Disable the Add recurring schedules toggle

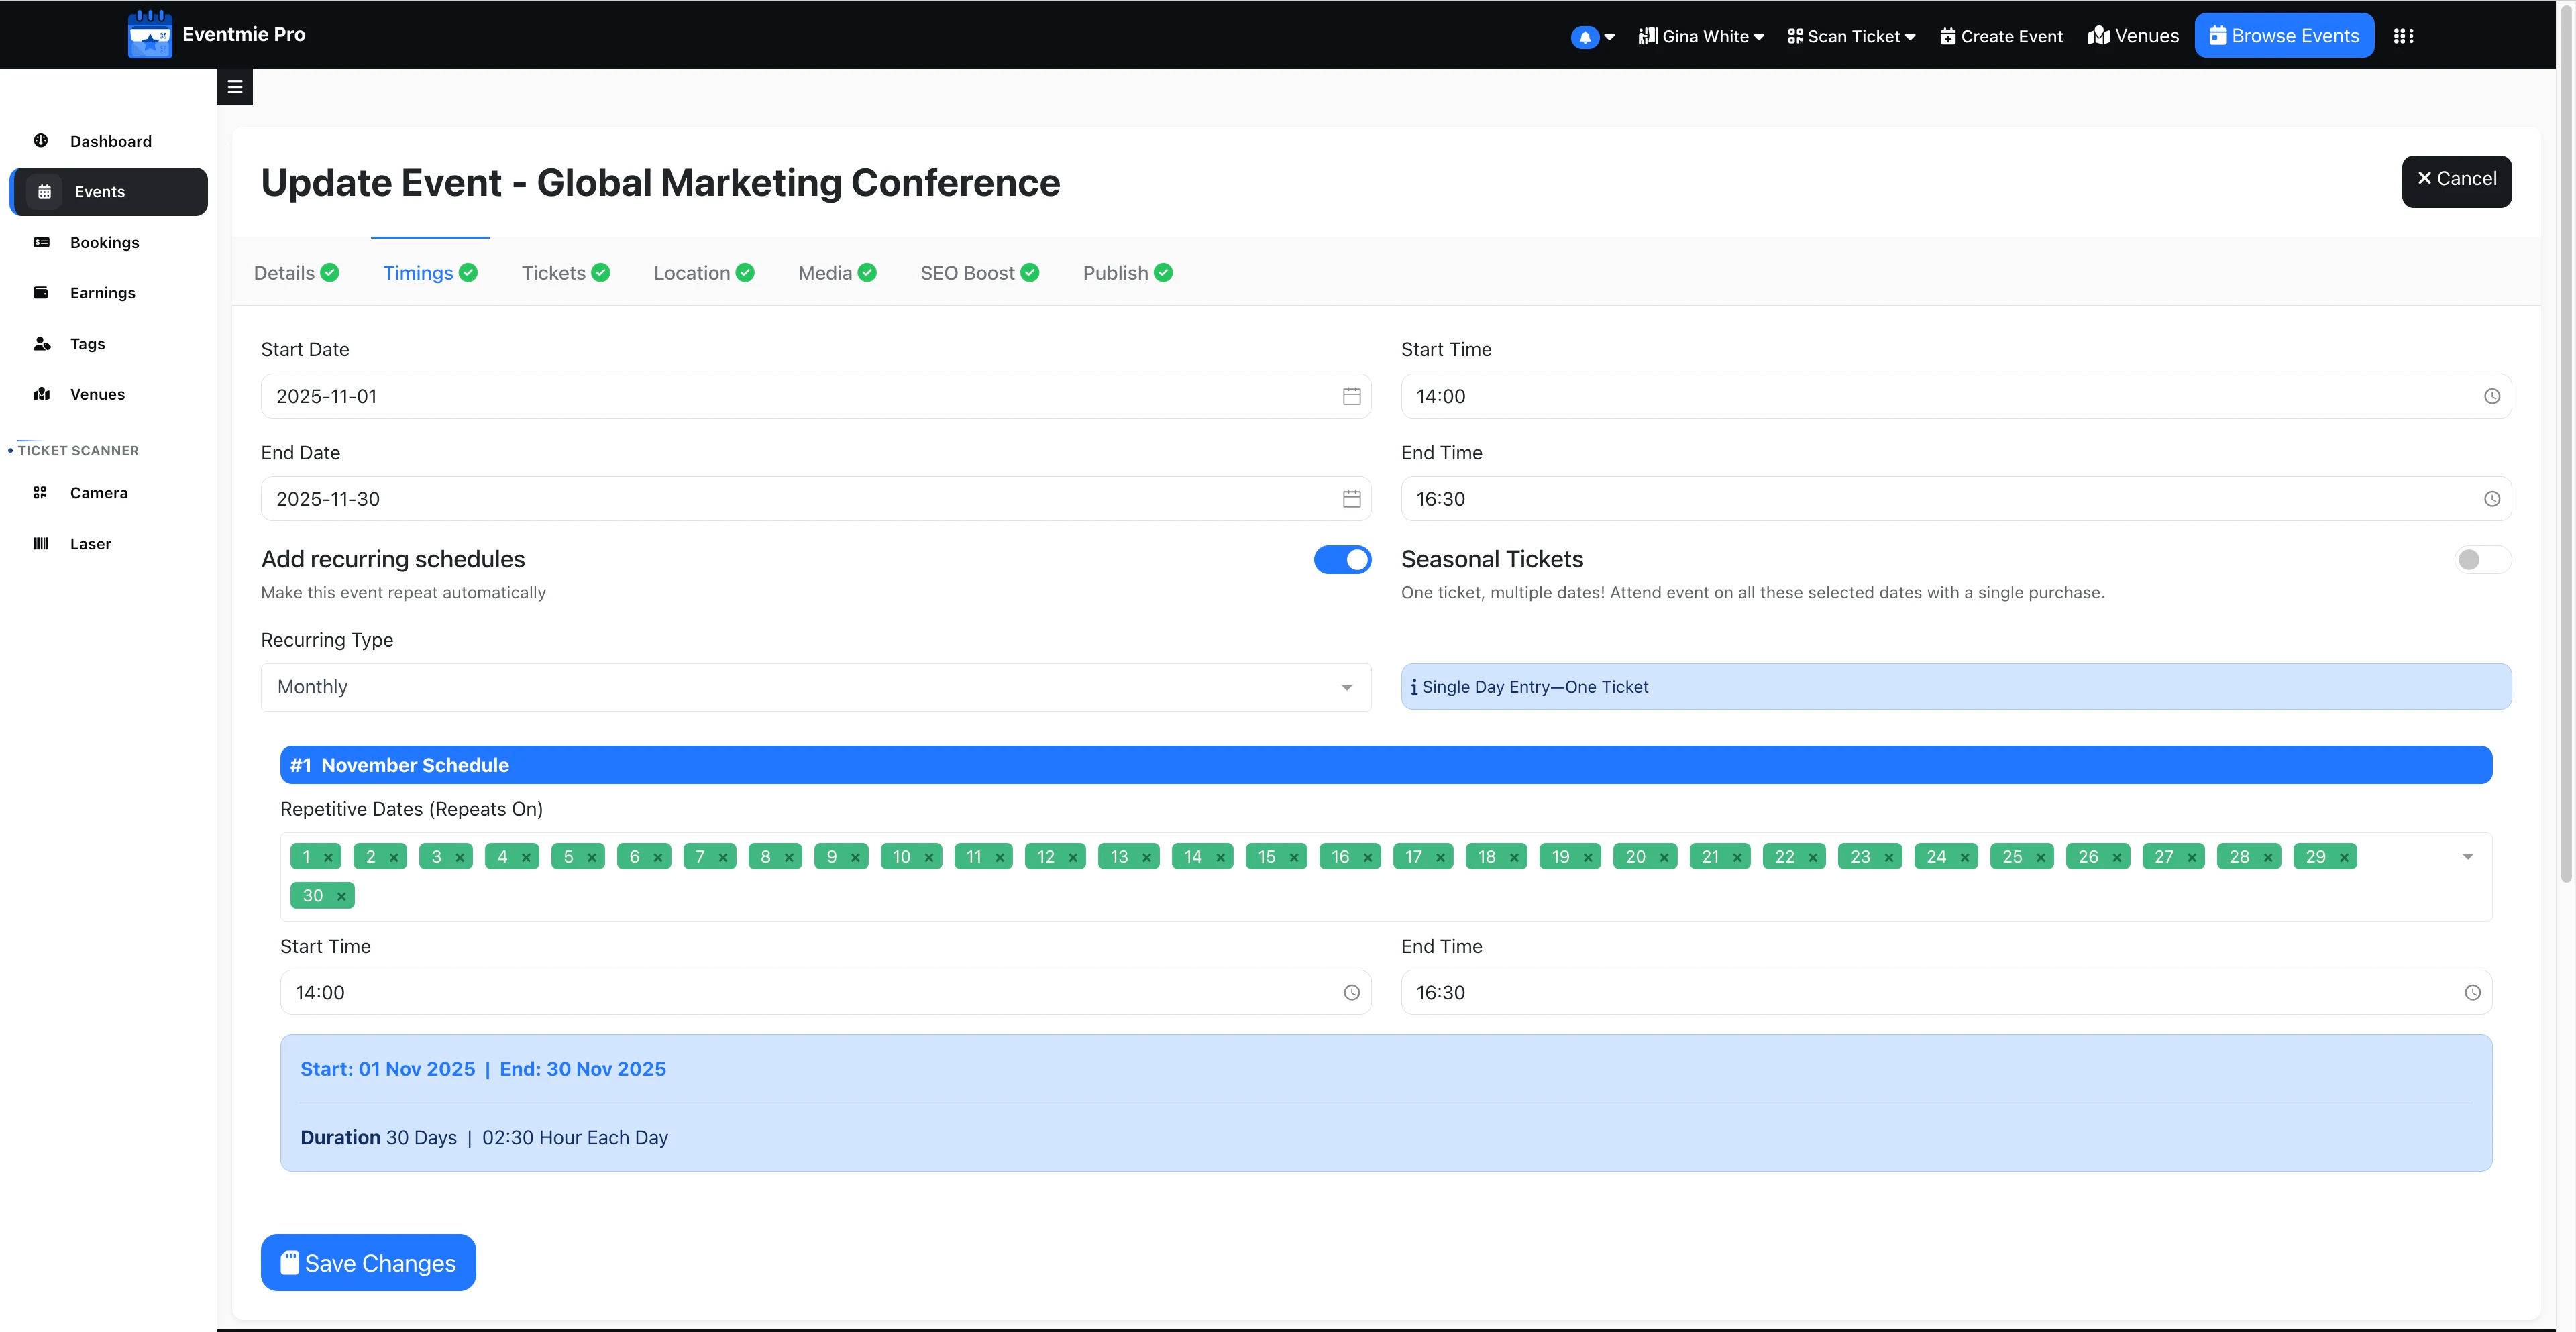pos(1342,560)
